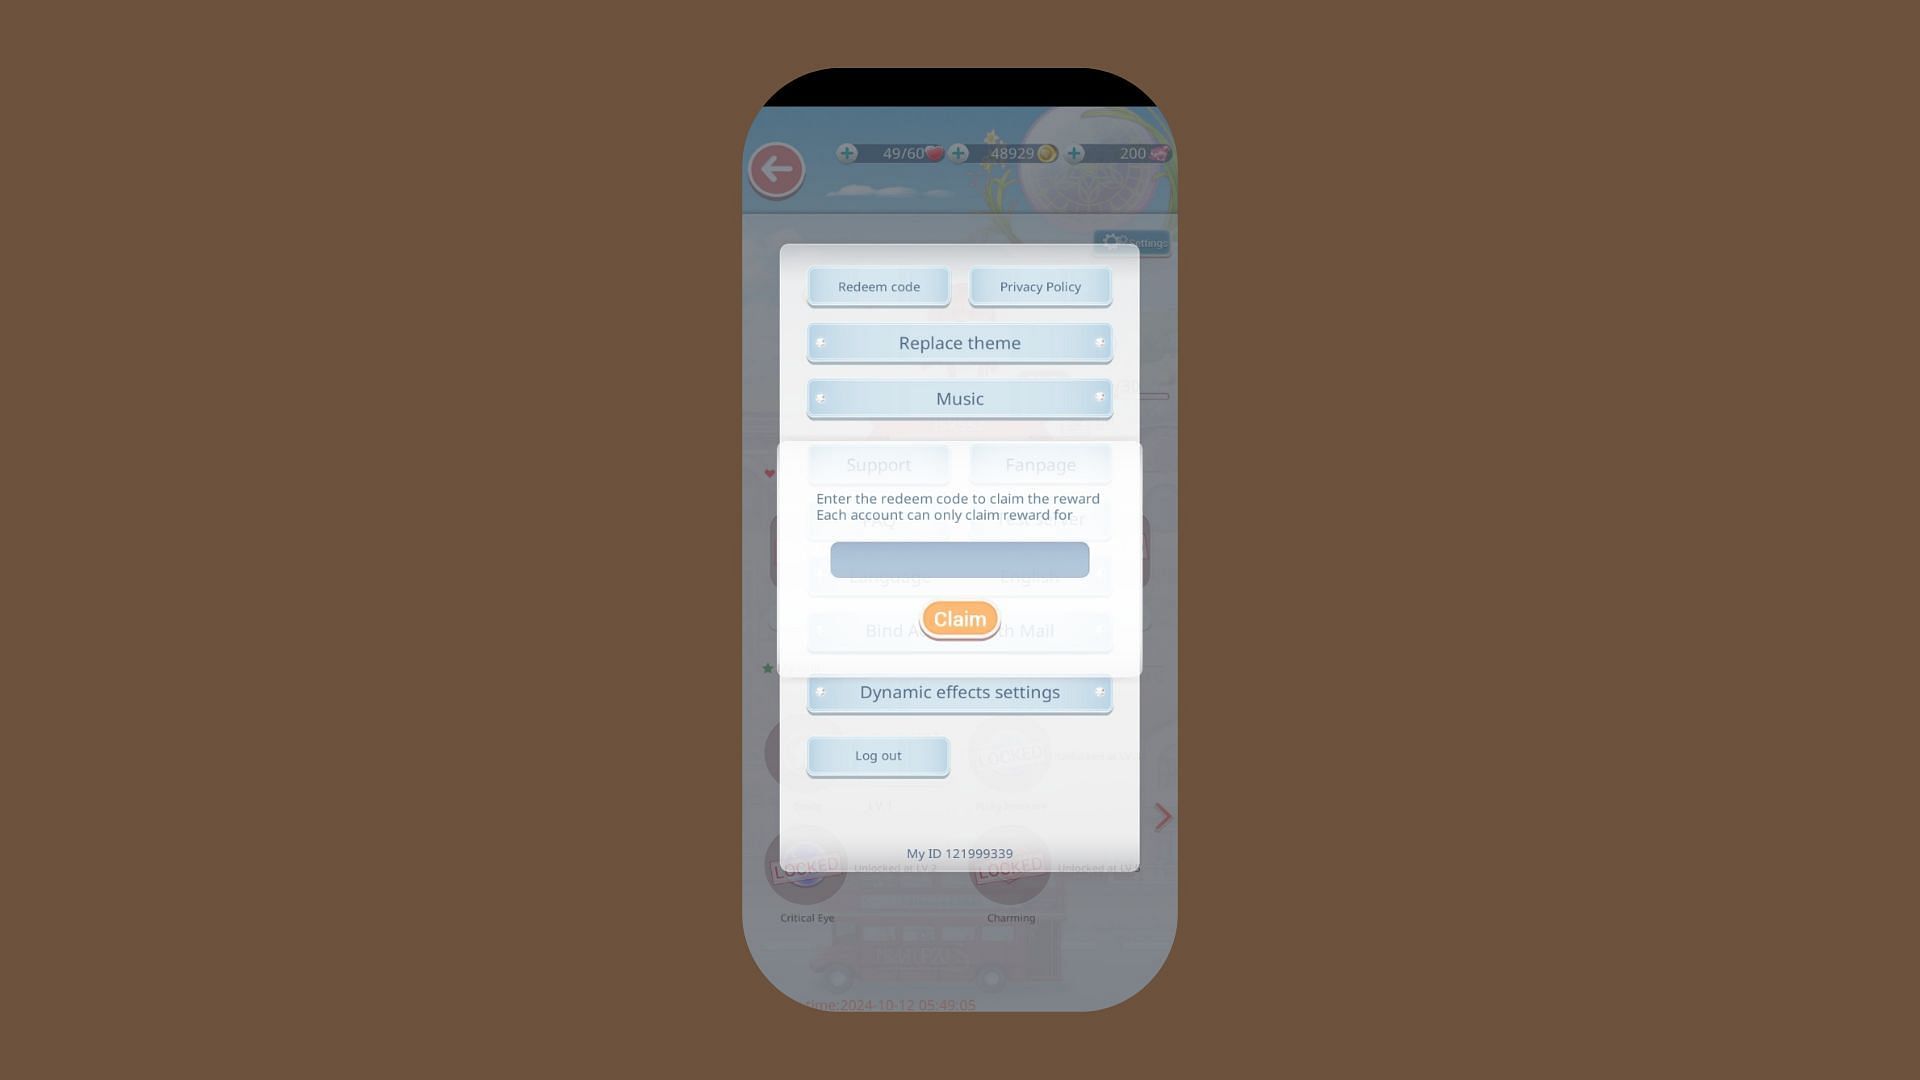Viewport: 1920px width, 1080px height.
Task: Click the Log out option
Action: (x=877, y=754)
